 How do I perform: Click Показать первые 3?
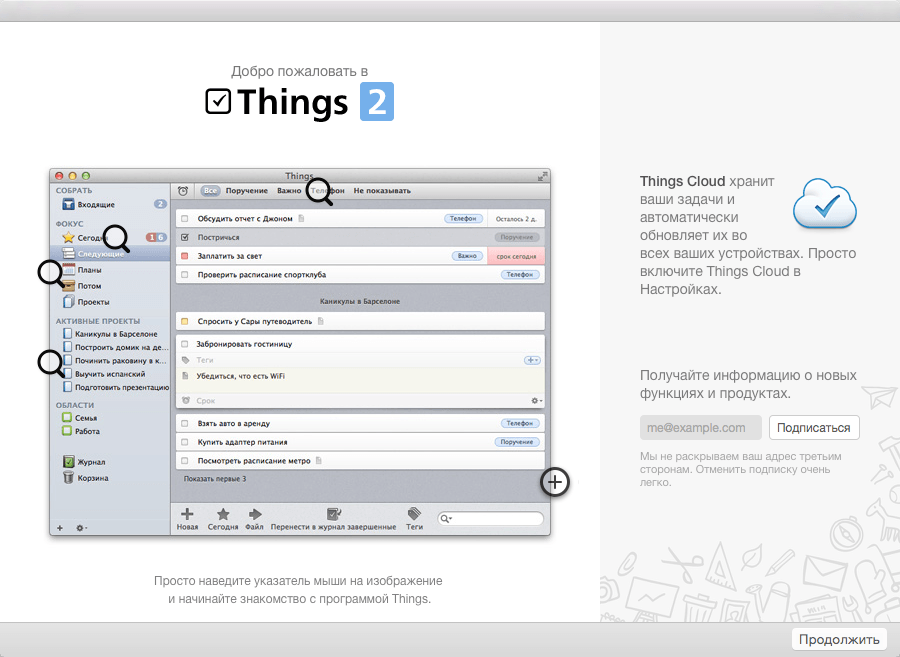click(215, 479)
